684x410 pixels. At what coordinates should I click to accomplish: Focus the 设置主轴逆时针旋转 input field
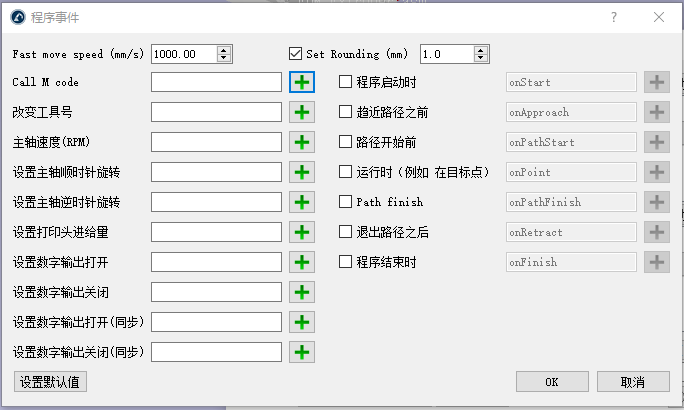[x=216, y=202]
